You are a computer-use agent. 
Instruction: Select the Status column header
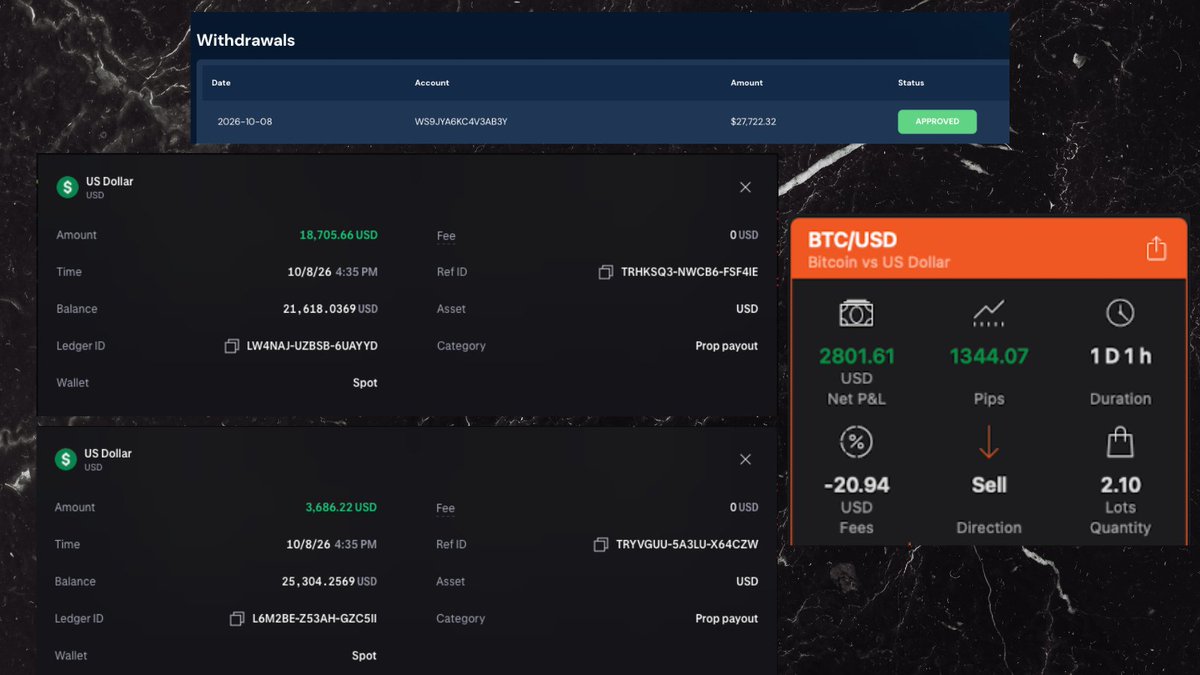pos(911,83)
